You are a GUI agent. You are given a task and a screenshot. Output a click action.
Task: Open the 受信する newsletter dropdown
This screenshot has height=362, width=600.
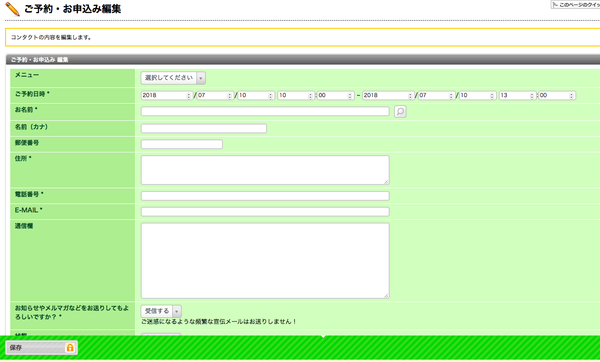[161, 311]
